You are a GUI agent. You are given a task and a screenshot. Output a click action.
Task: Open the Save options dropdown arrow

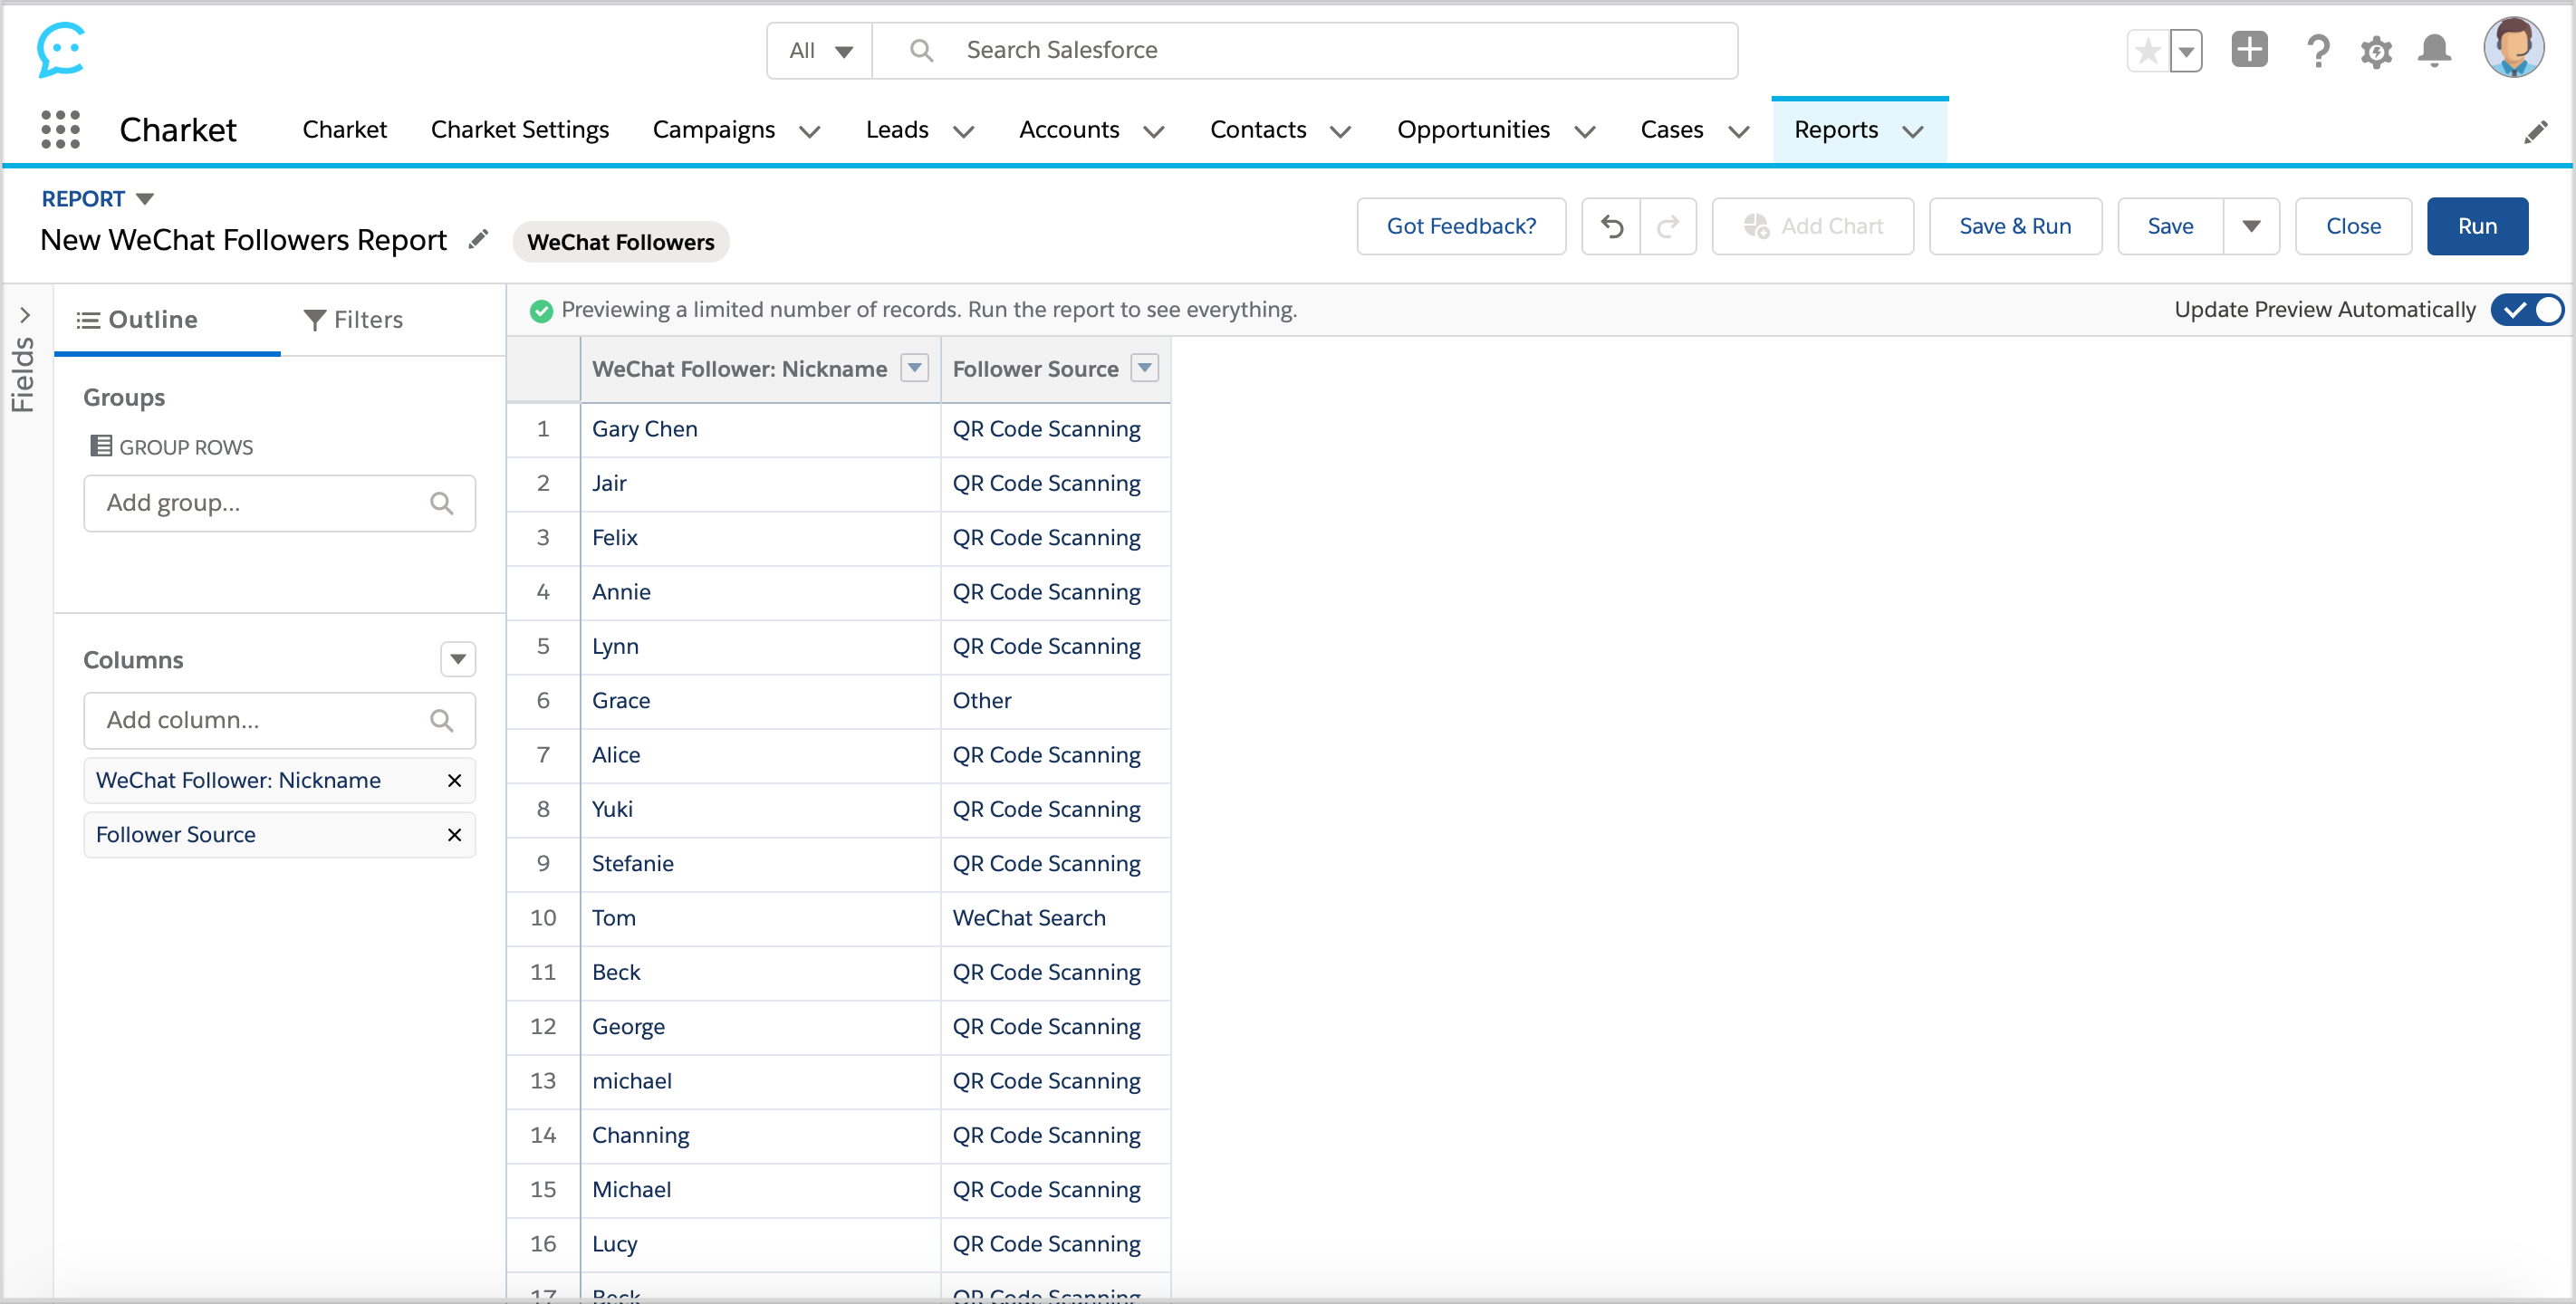(2251, 227)
